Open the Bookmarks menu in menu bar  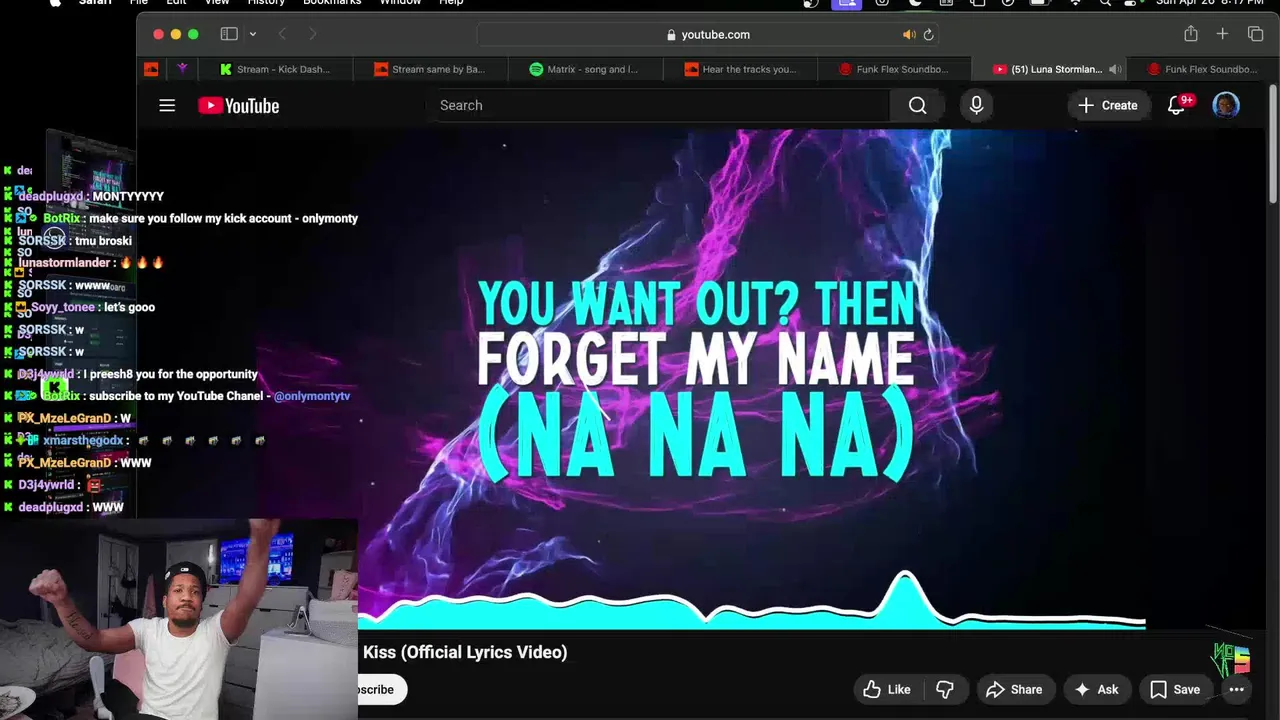[x=332, y=2]
